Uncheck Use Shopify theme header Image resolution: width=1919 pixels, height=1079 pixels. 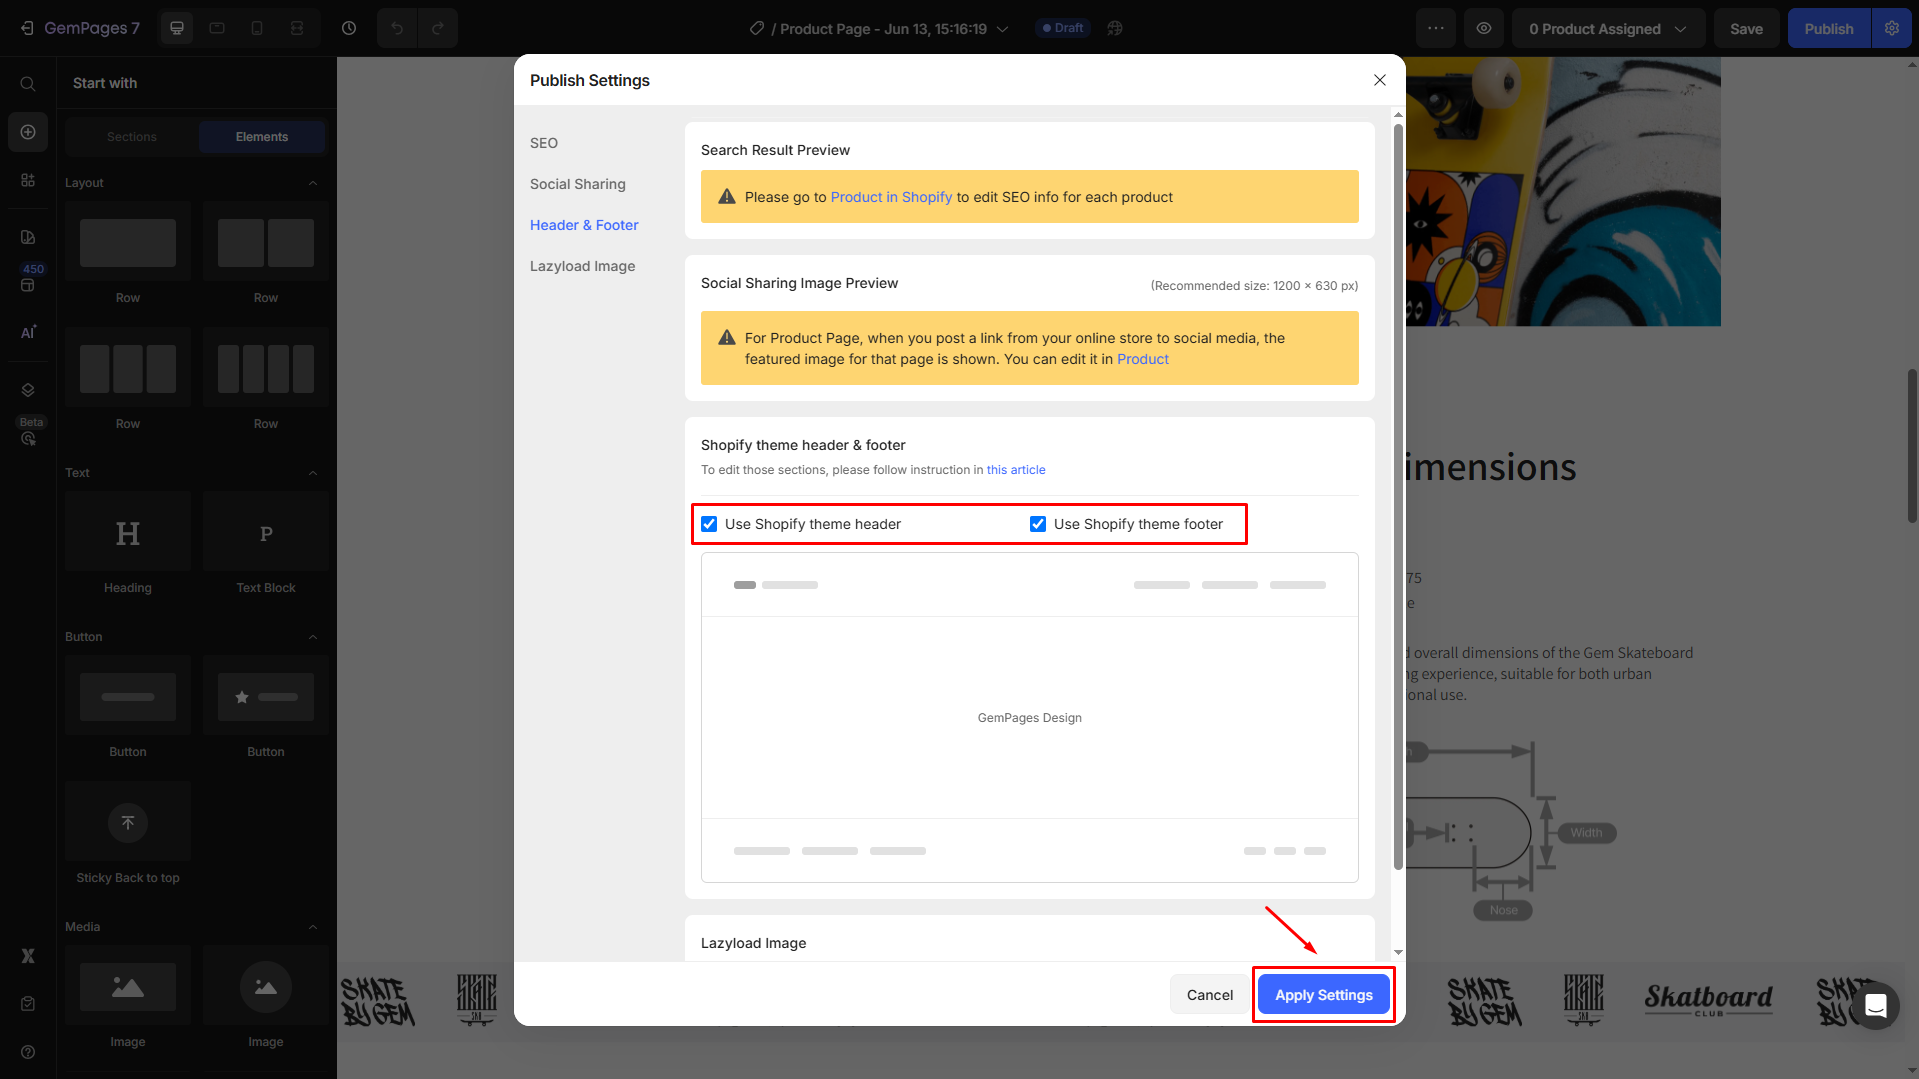[709, 523]
